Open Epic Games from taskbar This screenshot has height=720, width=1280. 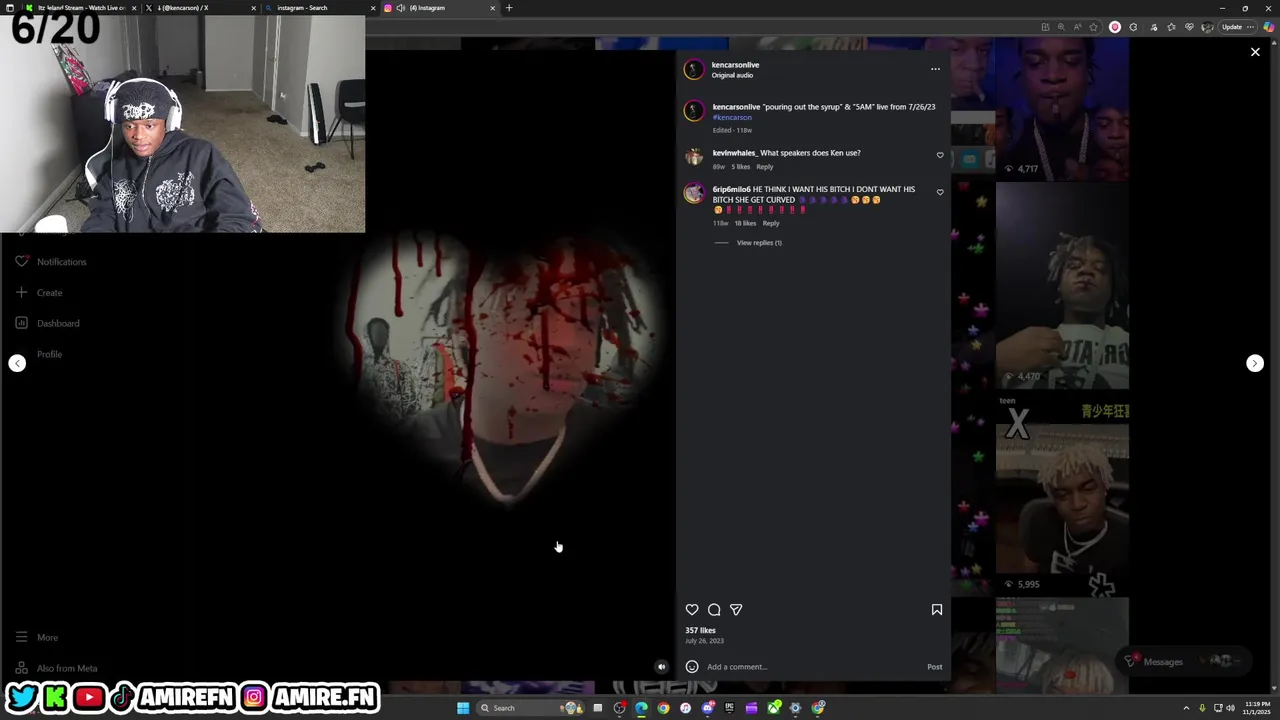[x=729, y=708]
